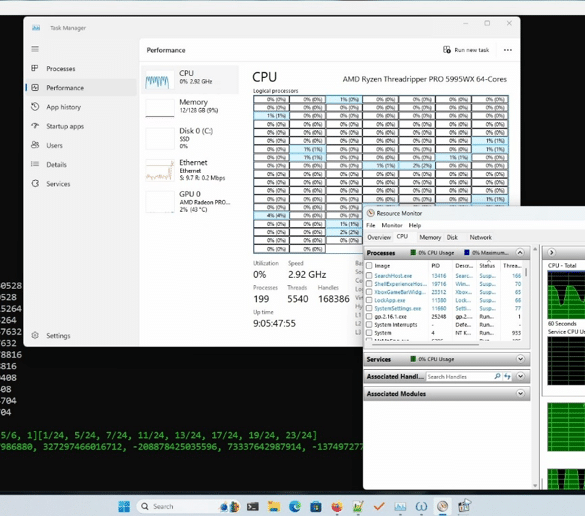The width and height of the screenshot is (585, 516).
Task: Expand the Associated Handles section
Action: (x=520, y=376)
